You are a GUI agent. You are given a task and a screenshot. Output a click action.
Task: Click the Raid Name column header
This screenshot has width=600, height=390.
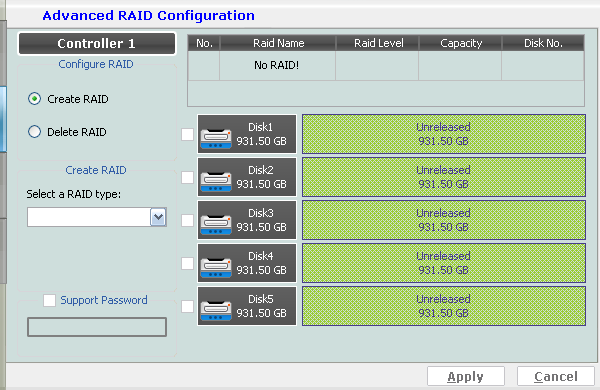pos(278,43)
